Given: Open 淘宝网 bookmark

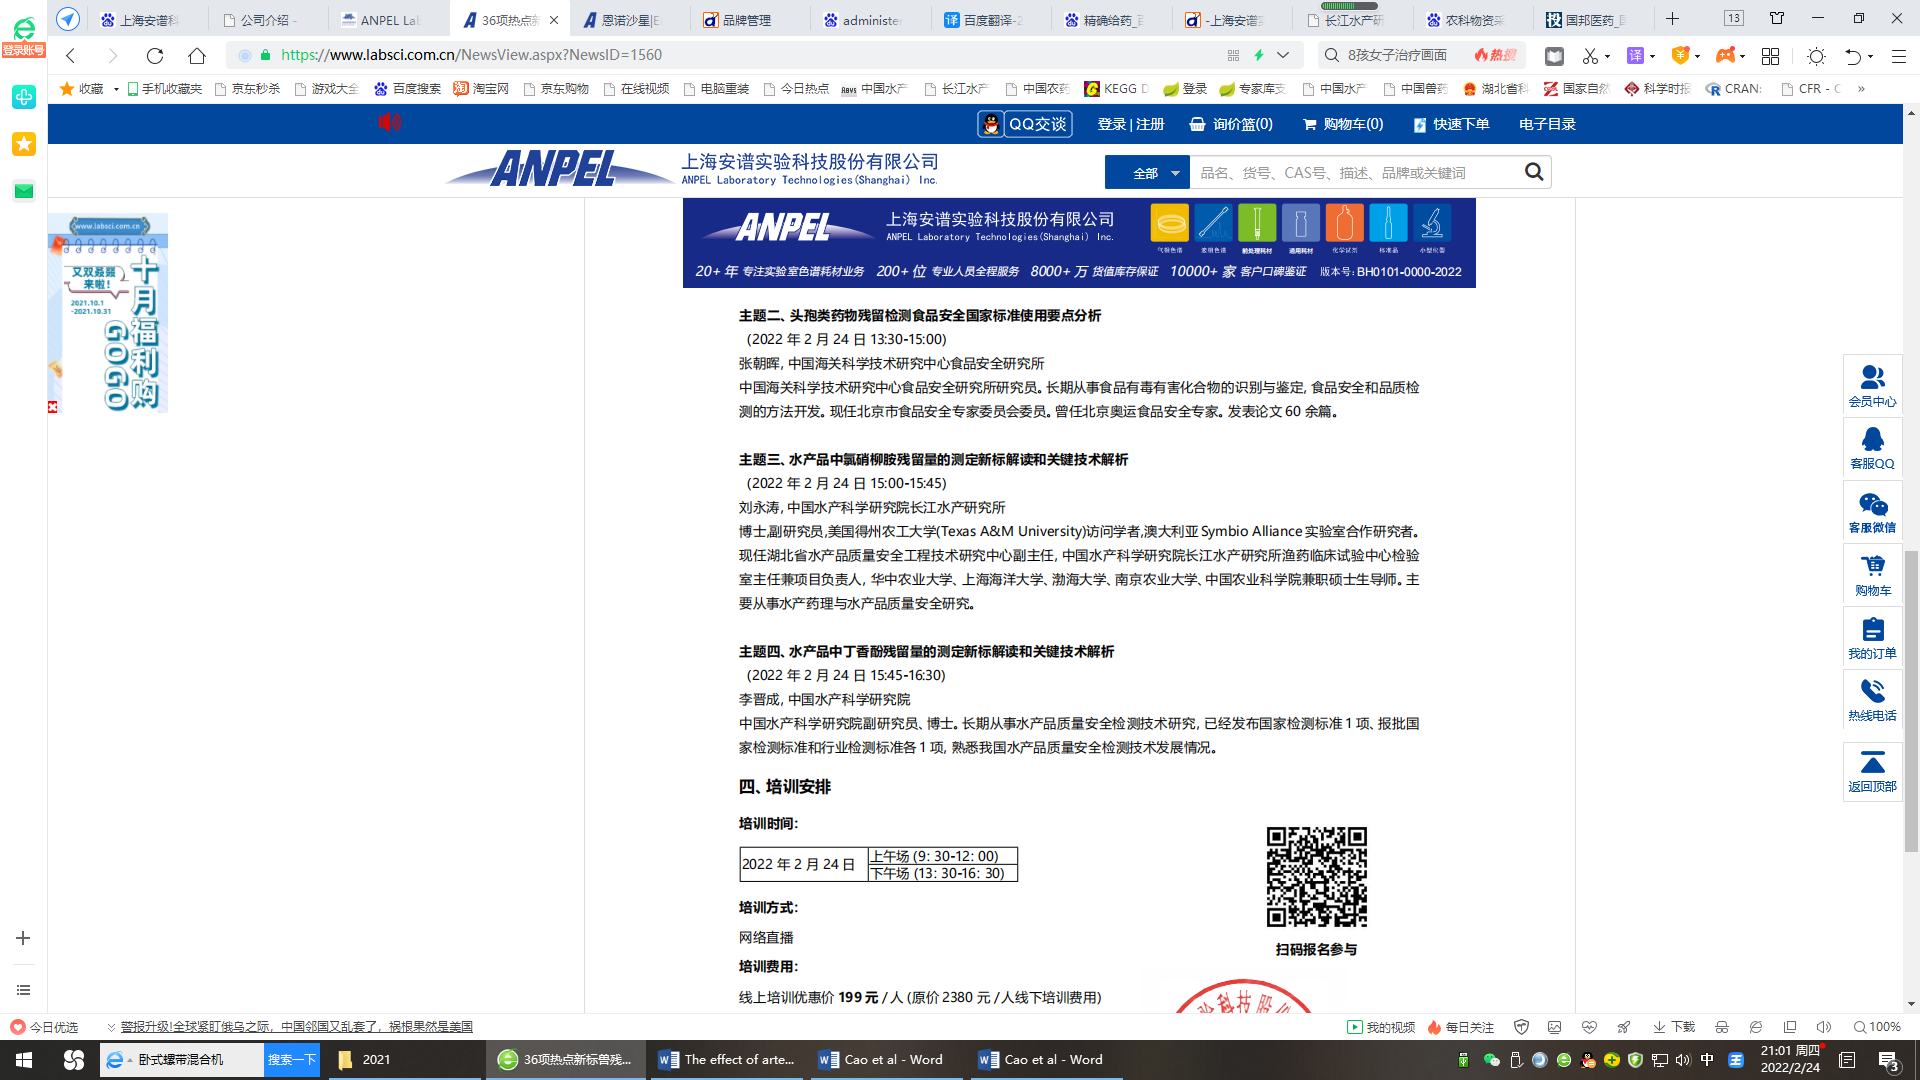Looking at the screenshot, I should click(481, 89).
